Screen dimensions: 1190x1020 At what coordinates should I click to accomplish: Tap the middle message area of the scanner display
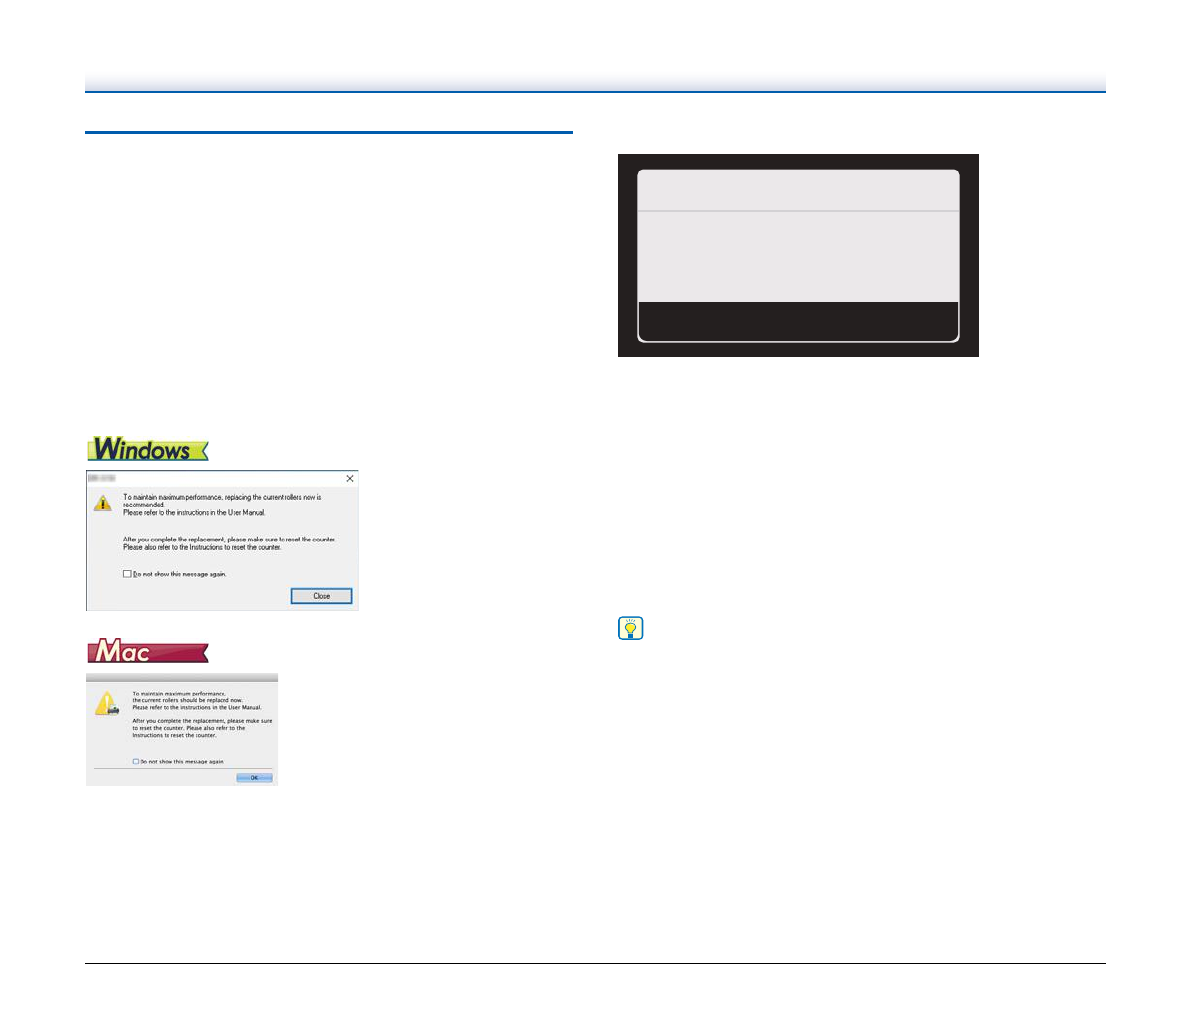point(797,256)
